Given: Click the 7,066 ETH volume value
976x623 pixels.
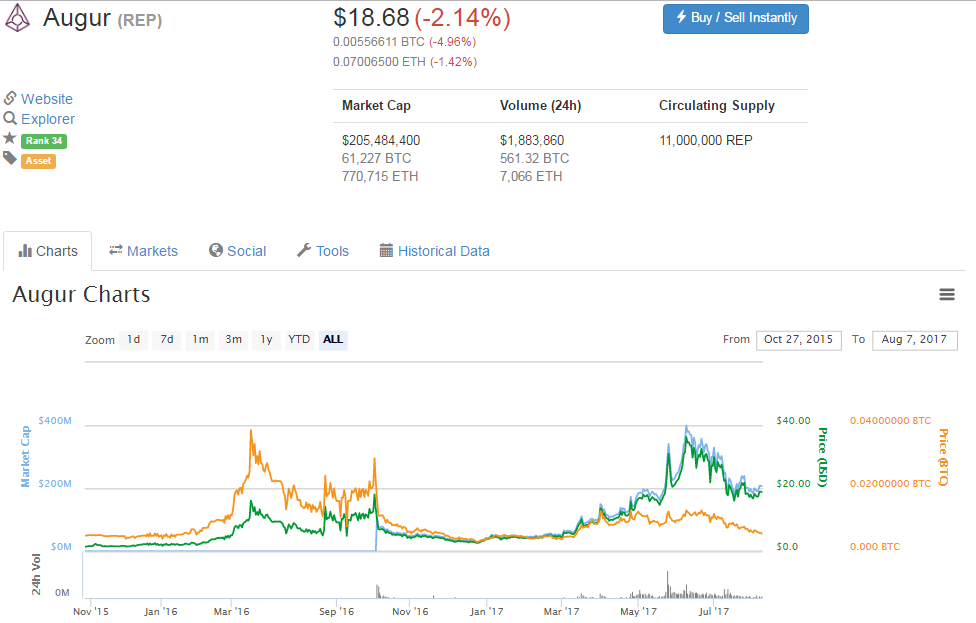Looking at the screenshot, I should coord(531,176).
